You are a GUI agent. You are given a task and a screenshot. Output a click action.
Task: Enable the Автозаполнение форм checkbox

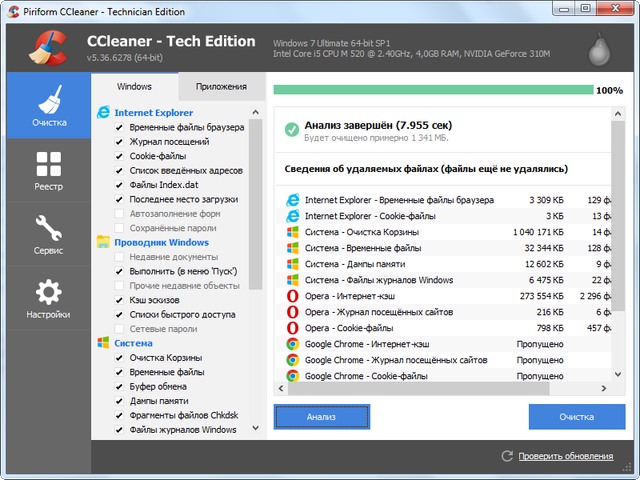(120, 214)
